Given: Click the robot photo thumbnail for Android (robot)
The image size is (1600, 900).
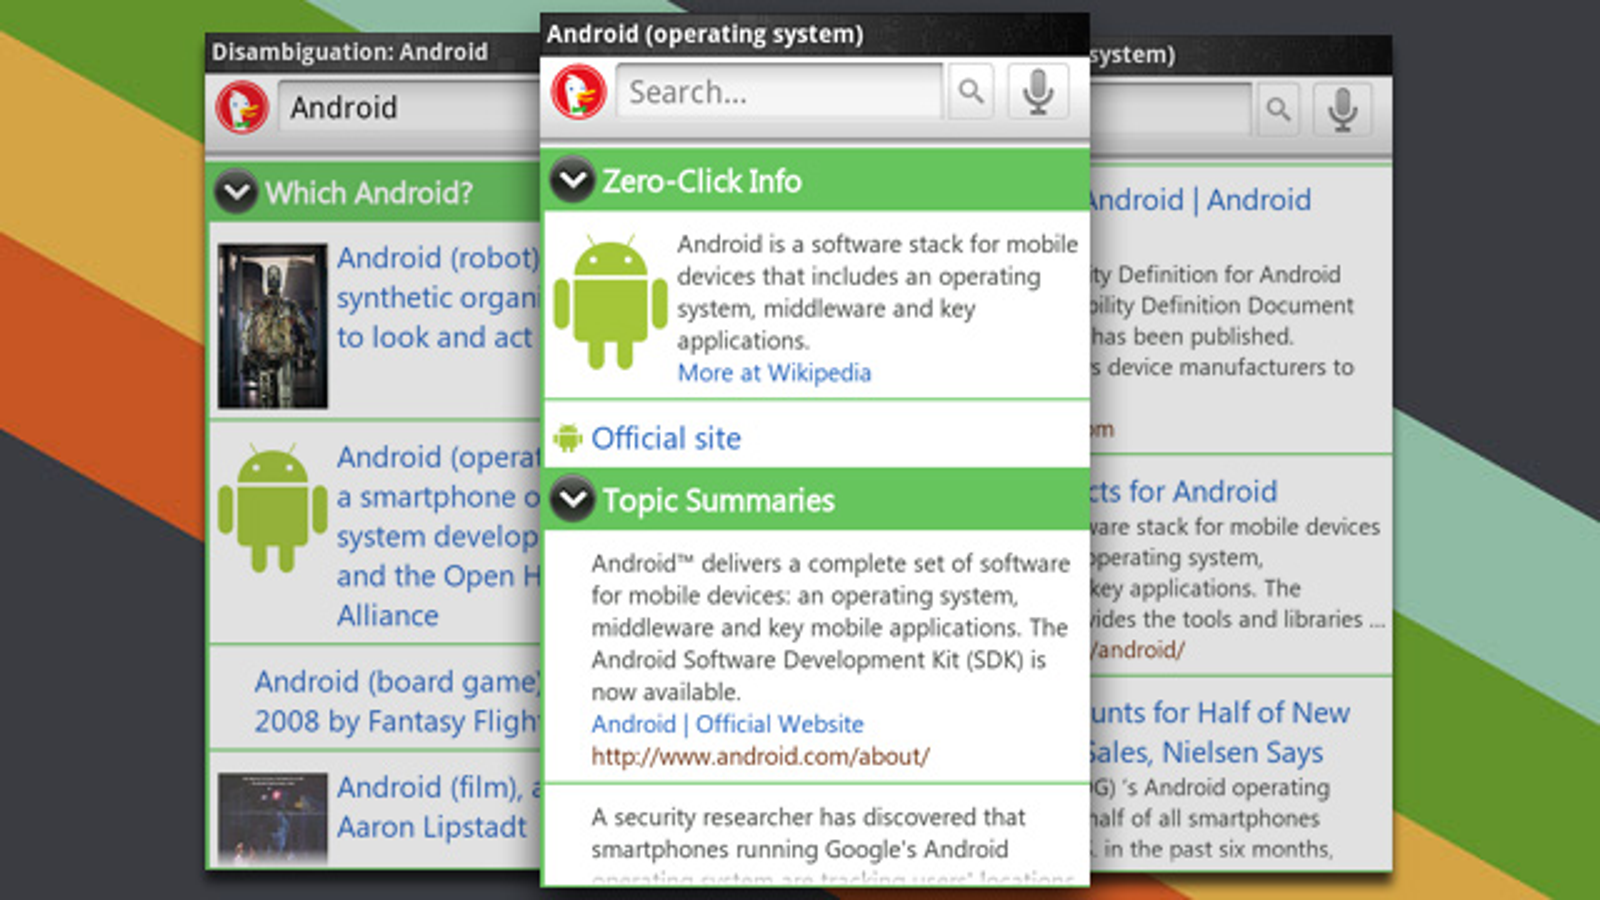Looking at the screenshot, I should click(x=273, y=326).
